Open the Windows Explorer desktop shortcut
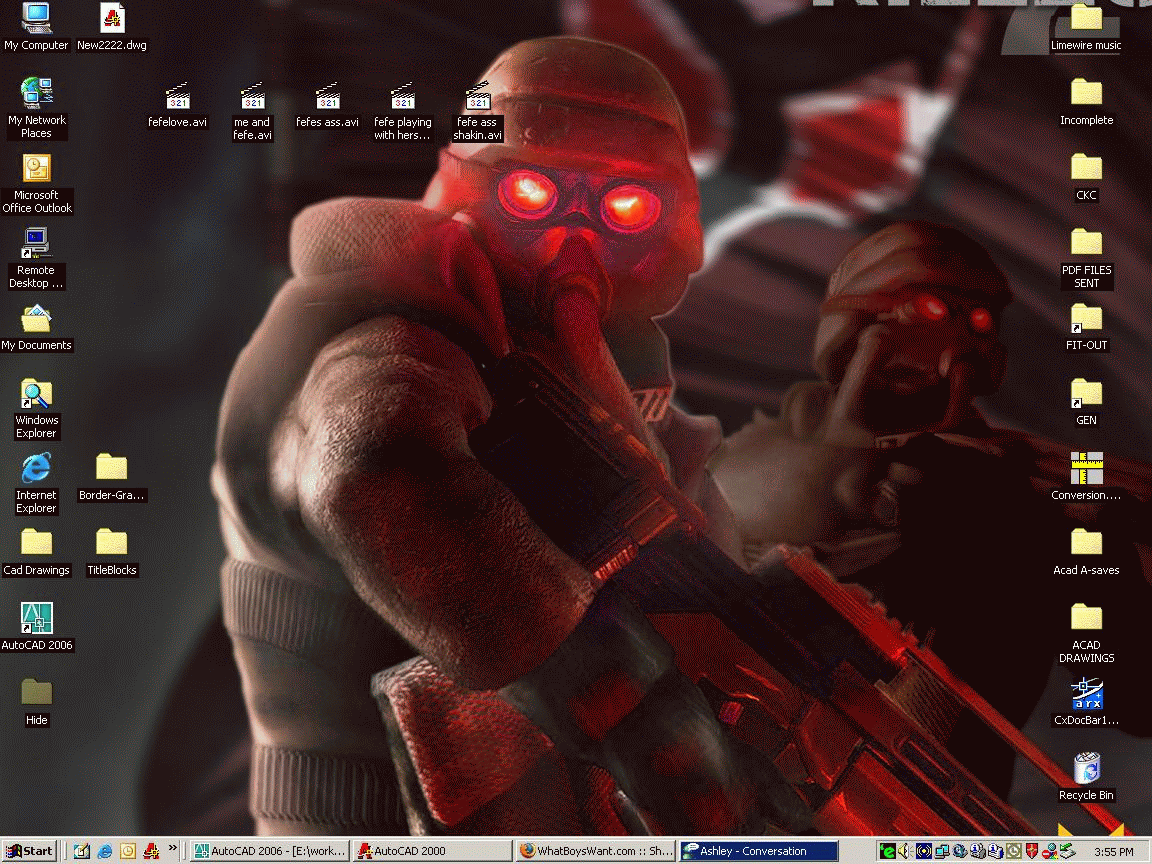Image resolution: width=1152 pixels, height=864 pixels. [x=36, y=394]
